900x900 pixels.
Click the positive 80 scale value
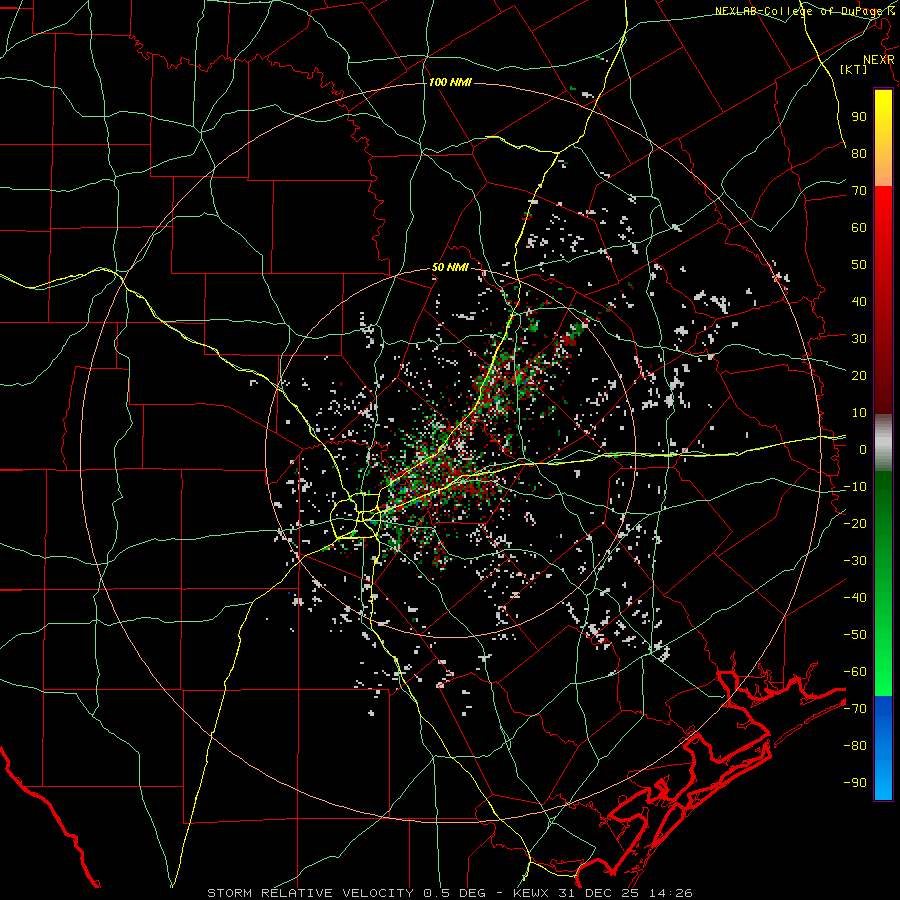(859, 153)
